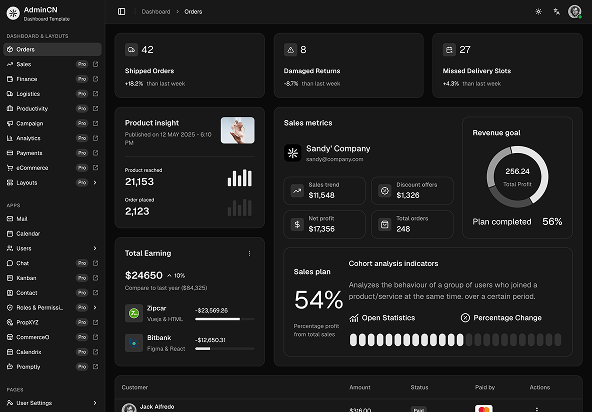The image size is (592, 412).
Task: Expand the User Settings chevron
Action: 95,403
